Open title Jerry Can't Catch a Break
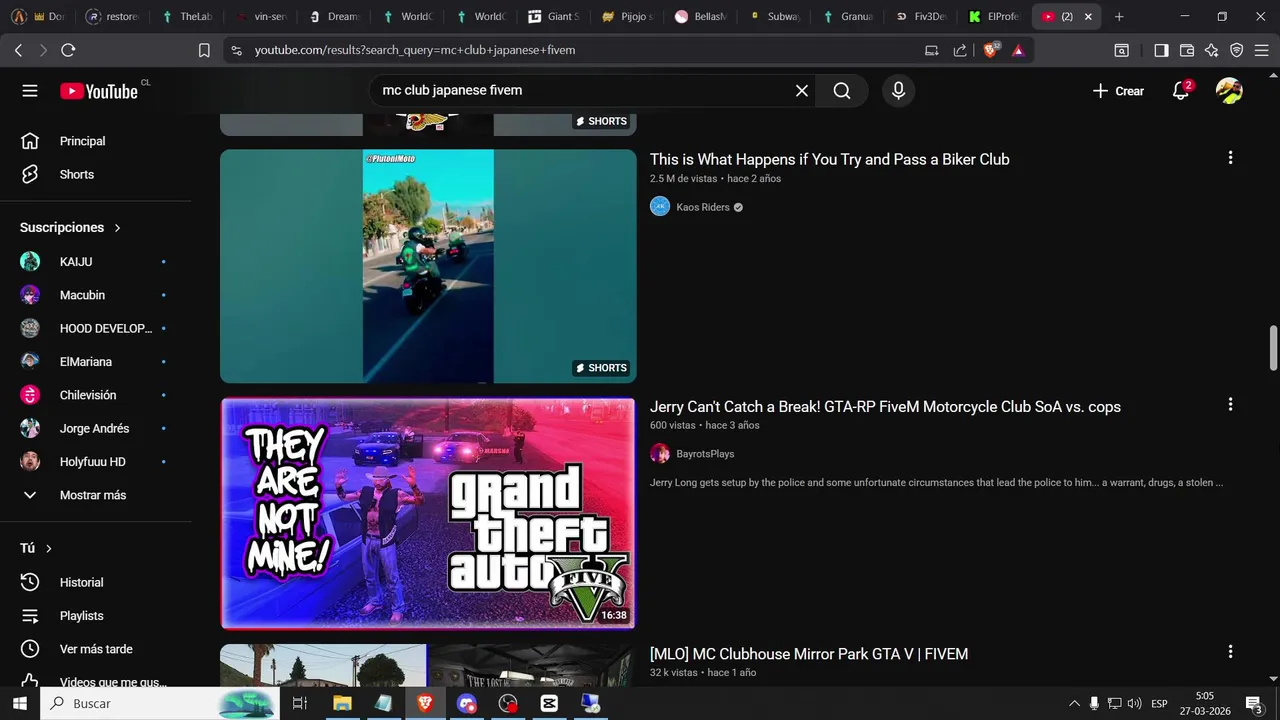The height and width of the screenshot is (720, 1280). tap(885, 407)
